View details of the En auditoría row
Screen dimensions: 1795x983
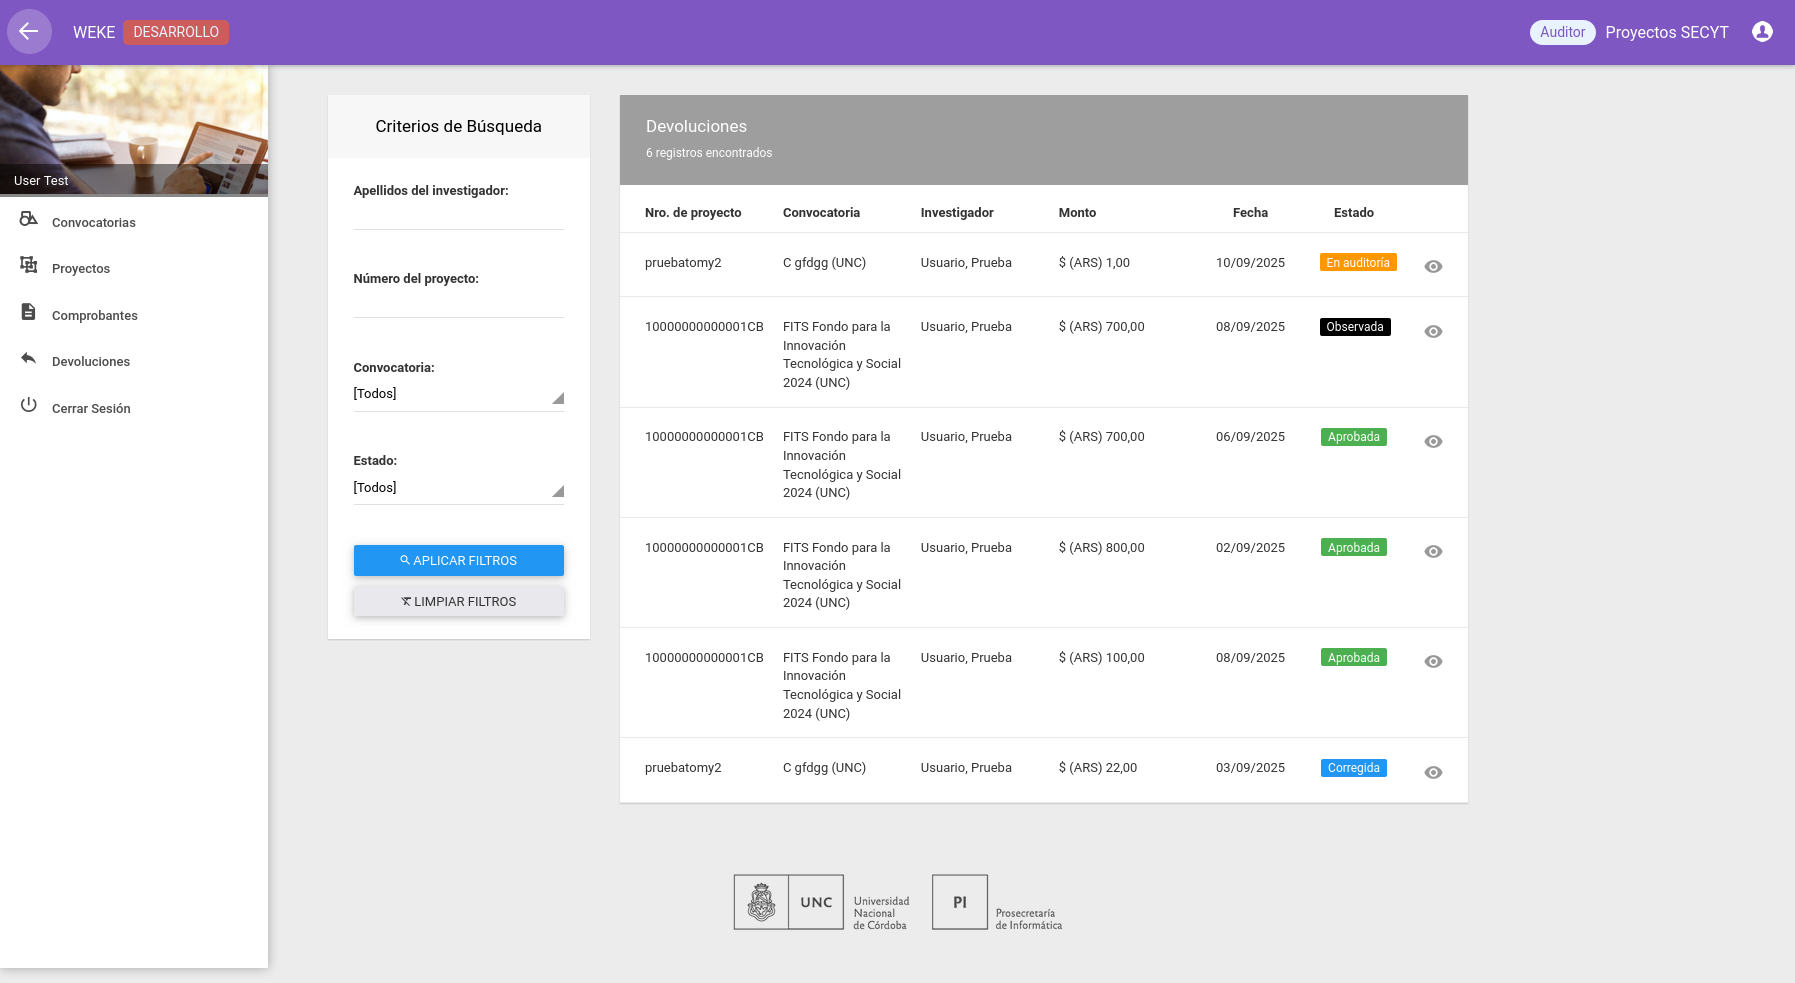click(x=1433, y=266)
